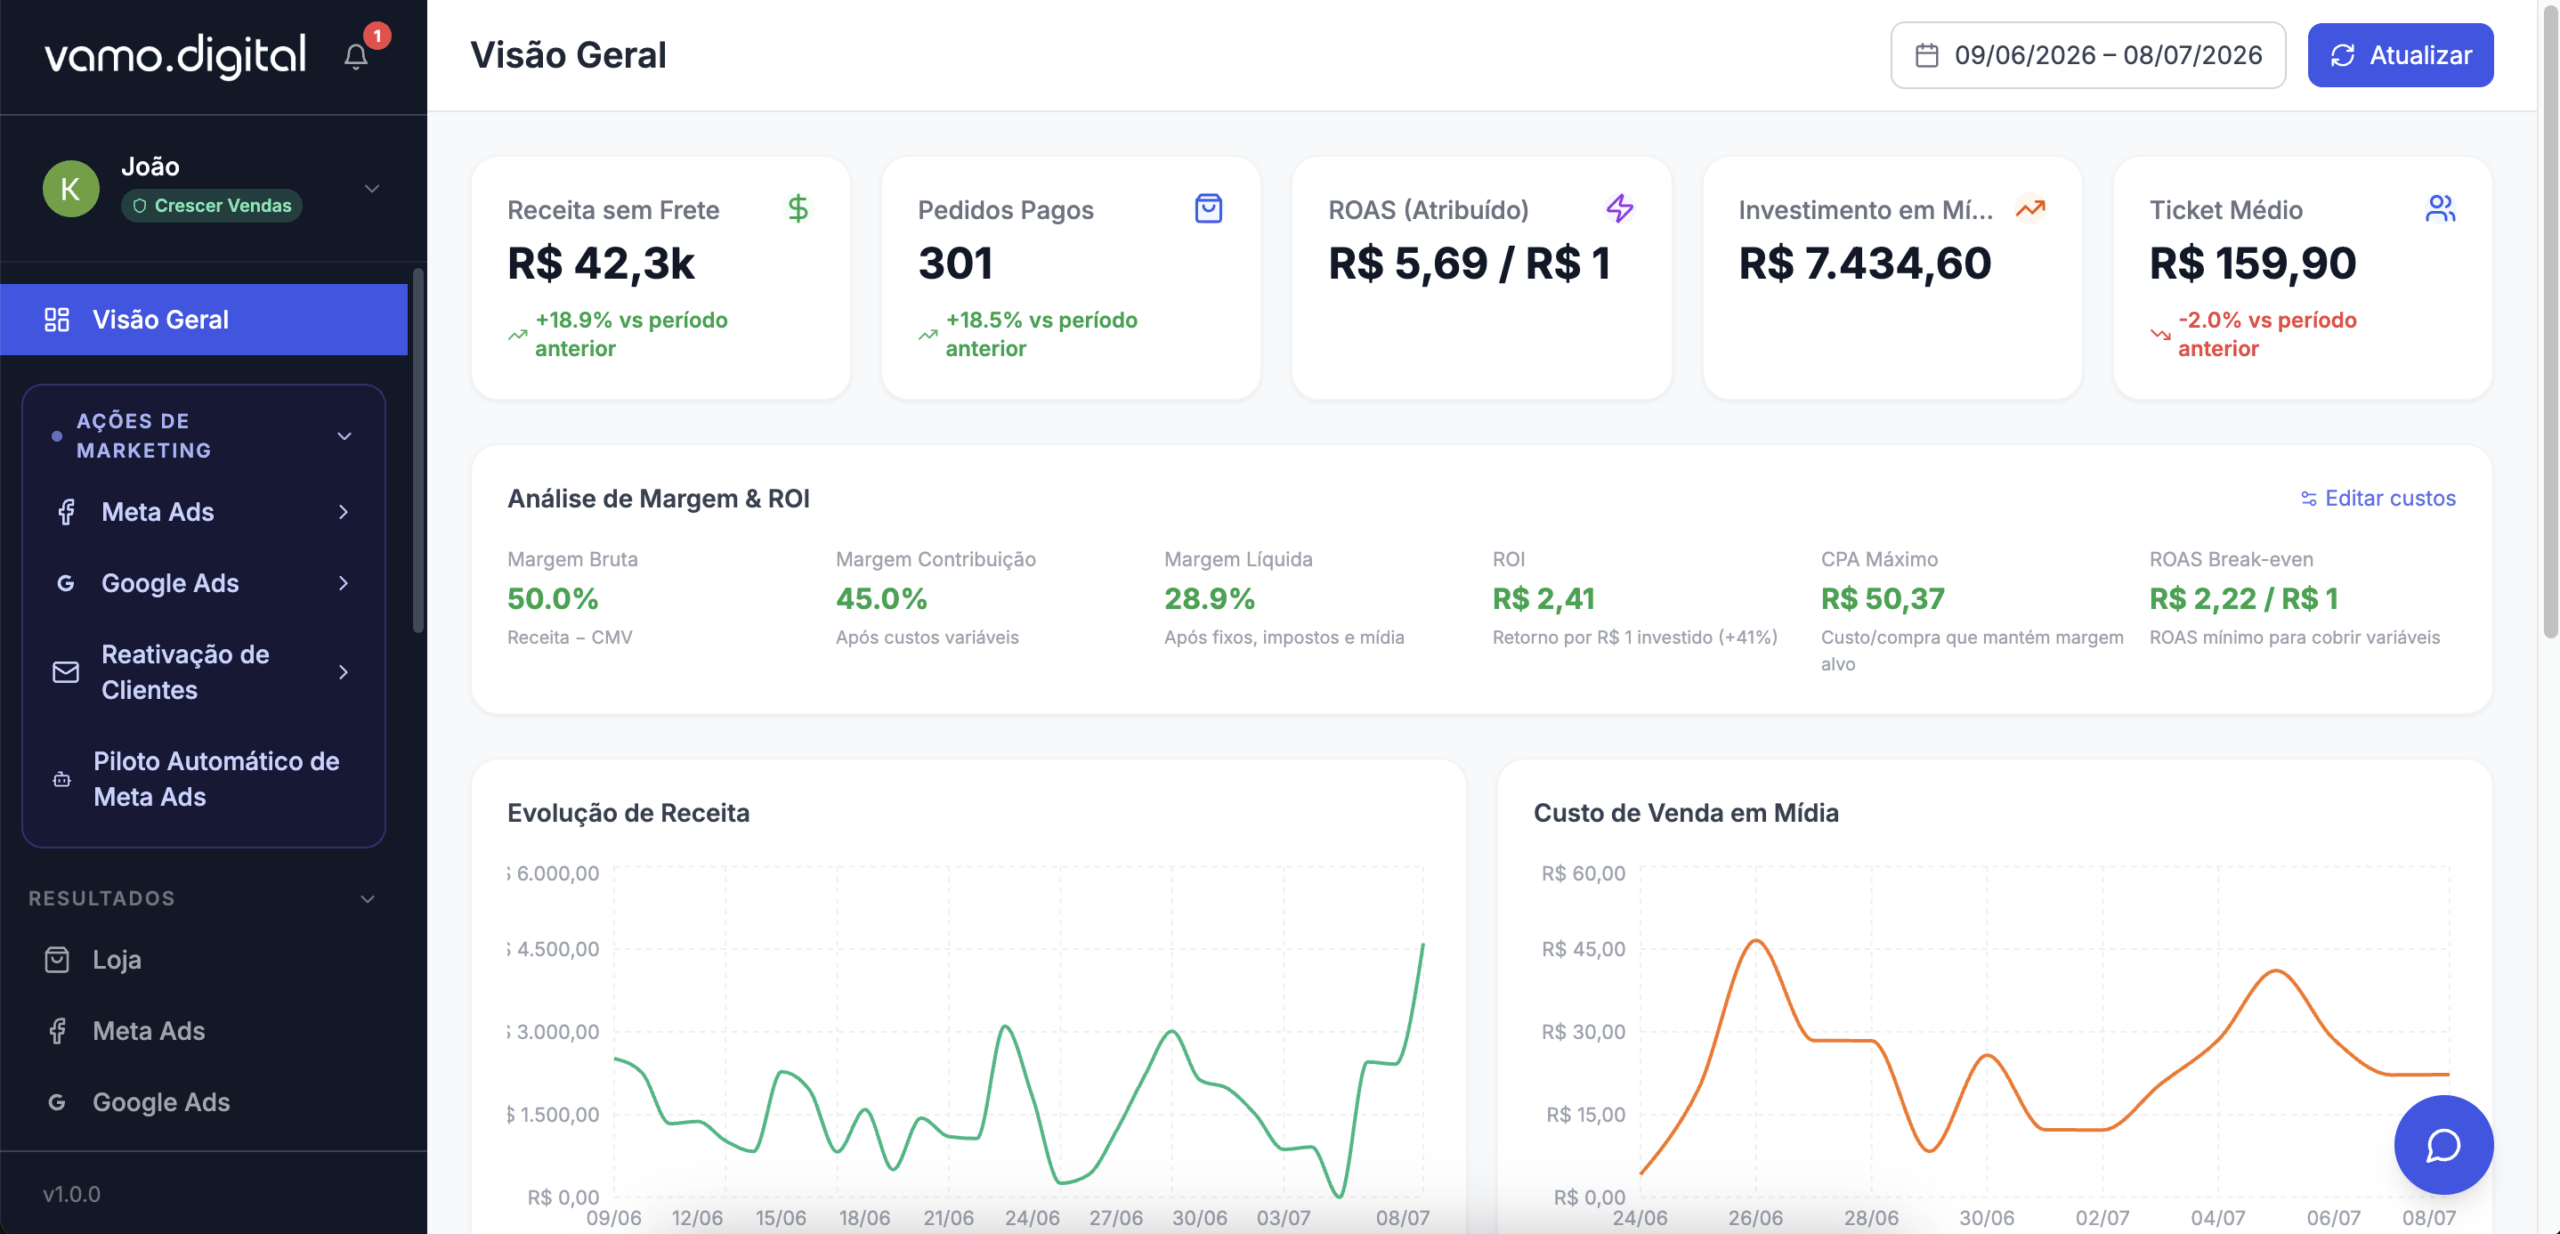This screenshot has width=2560, height=1234.
Task: Collapse the Ações de Marketing section
Action: 344,436
